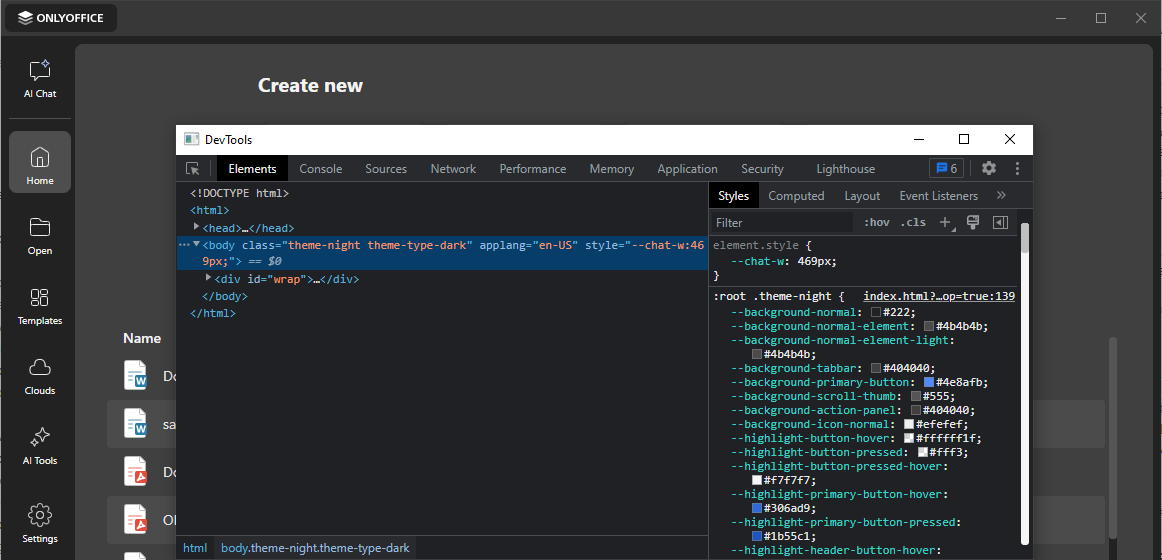Open the index.html source link
Viewport: 1162px width, 560px height.
(939, 296)
